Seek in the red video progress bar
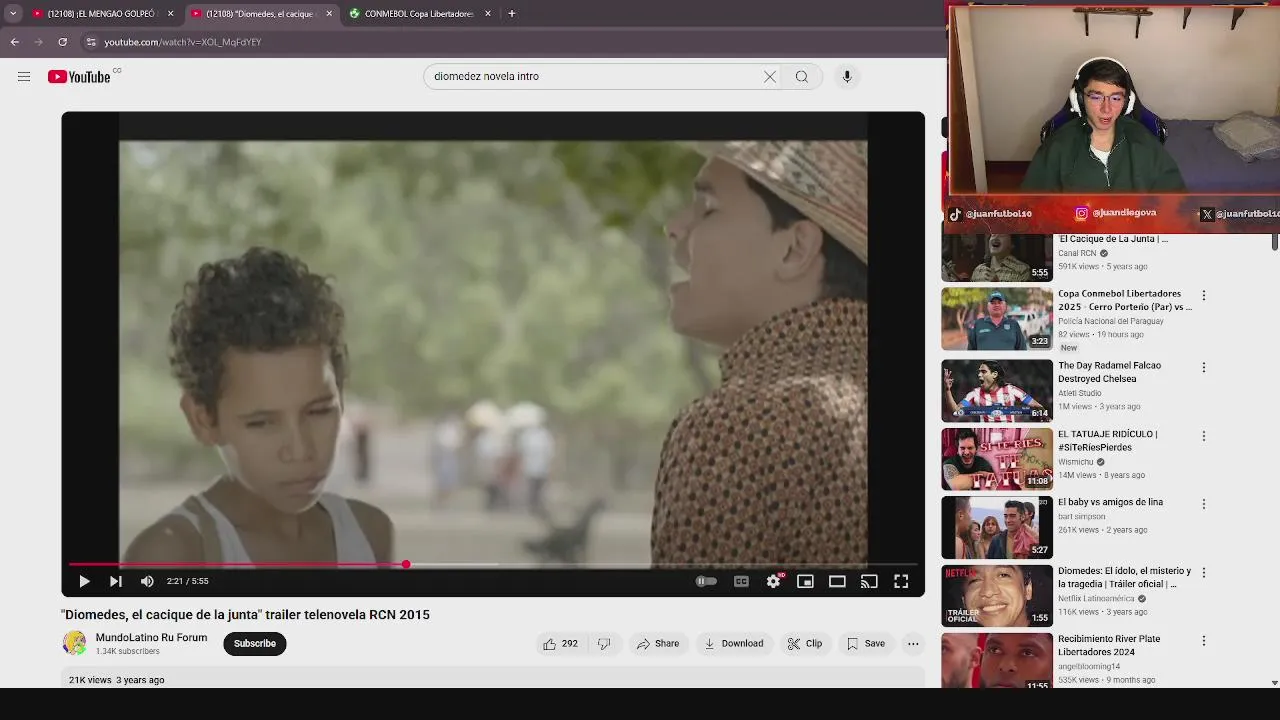Image resolution: width=1280 pixels, height=720 pixels. (x=493, y=565)
